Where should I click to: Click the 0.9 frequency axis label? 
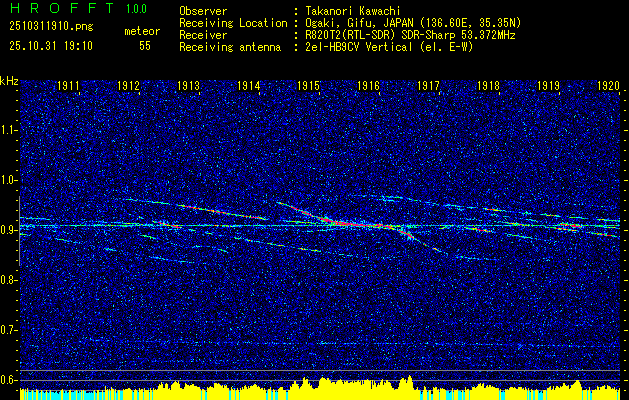(x=7, y=230)
